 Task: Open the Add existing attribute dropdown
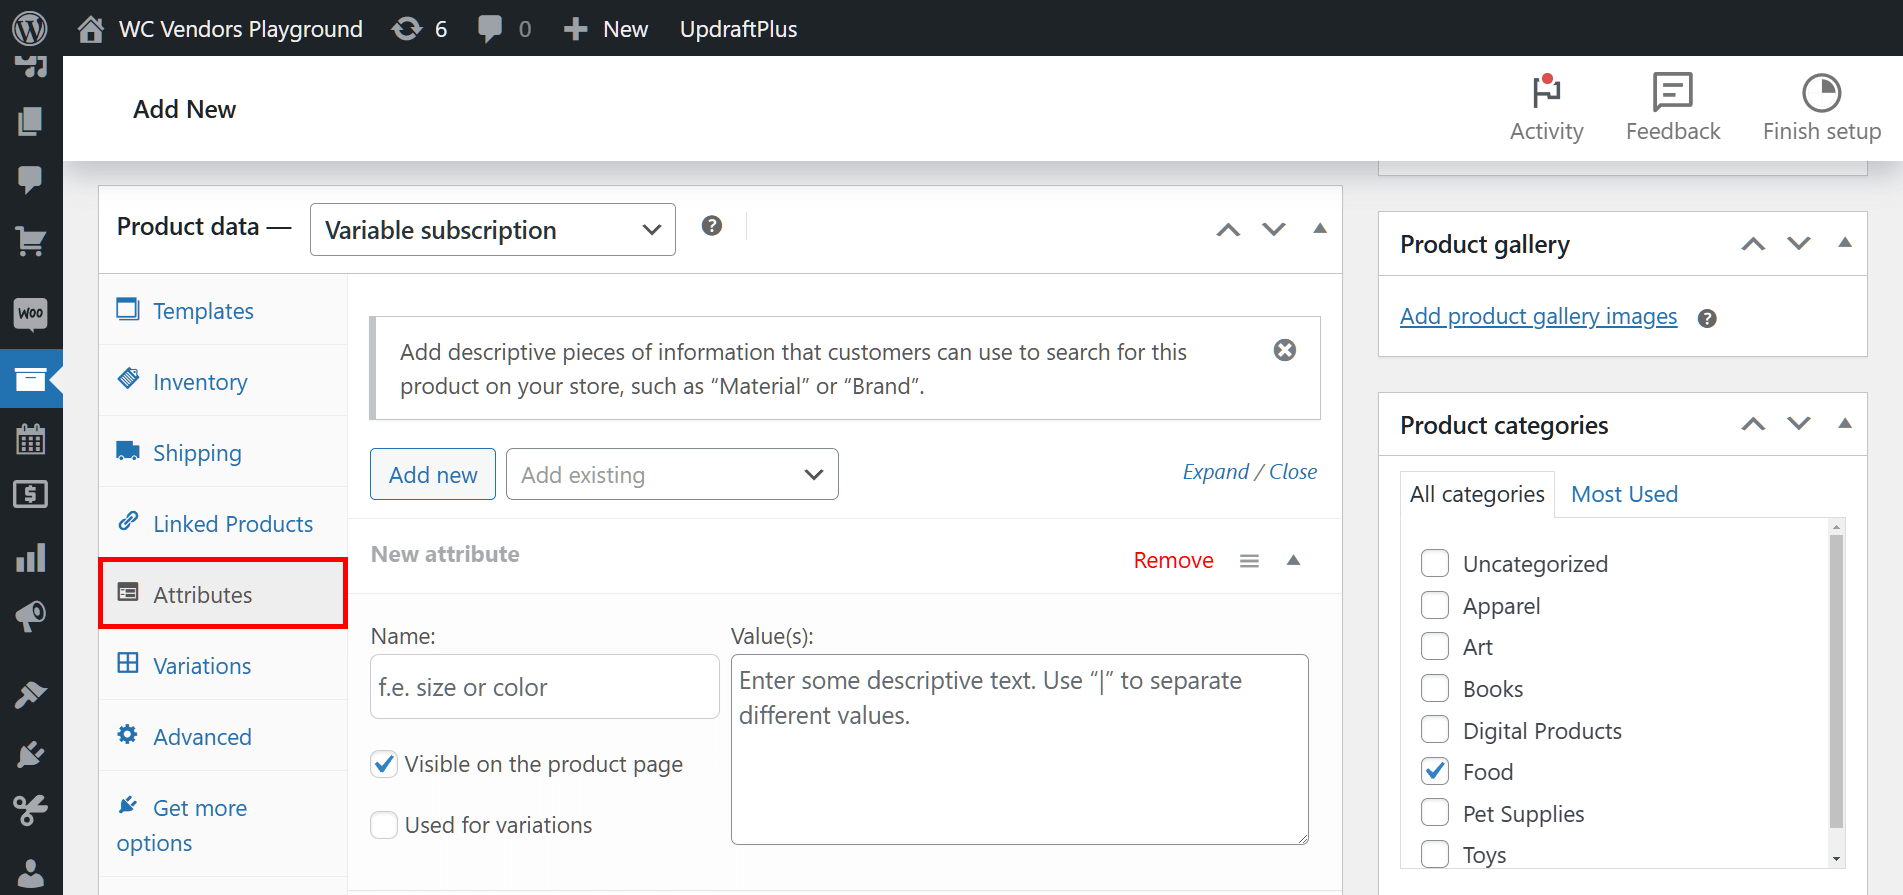pos(671,475)
